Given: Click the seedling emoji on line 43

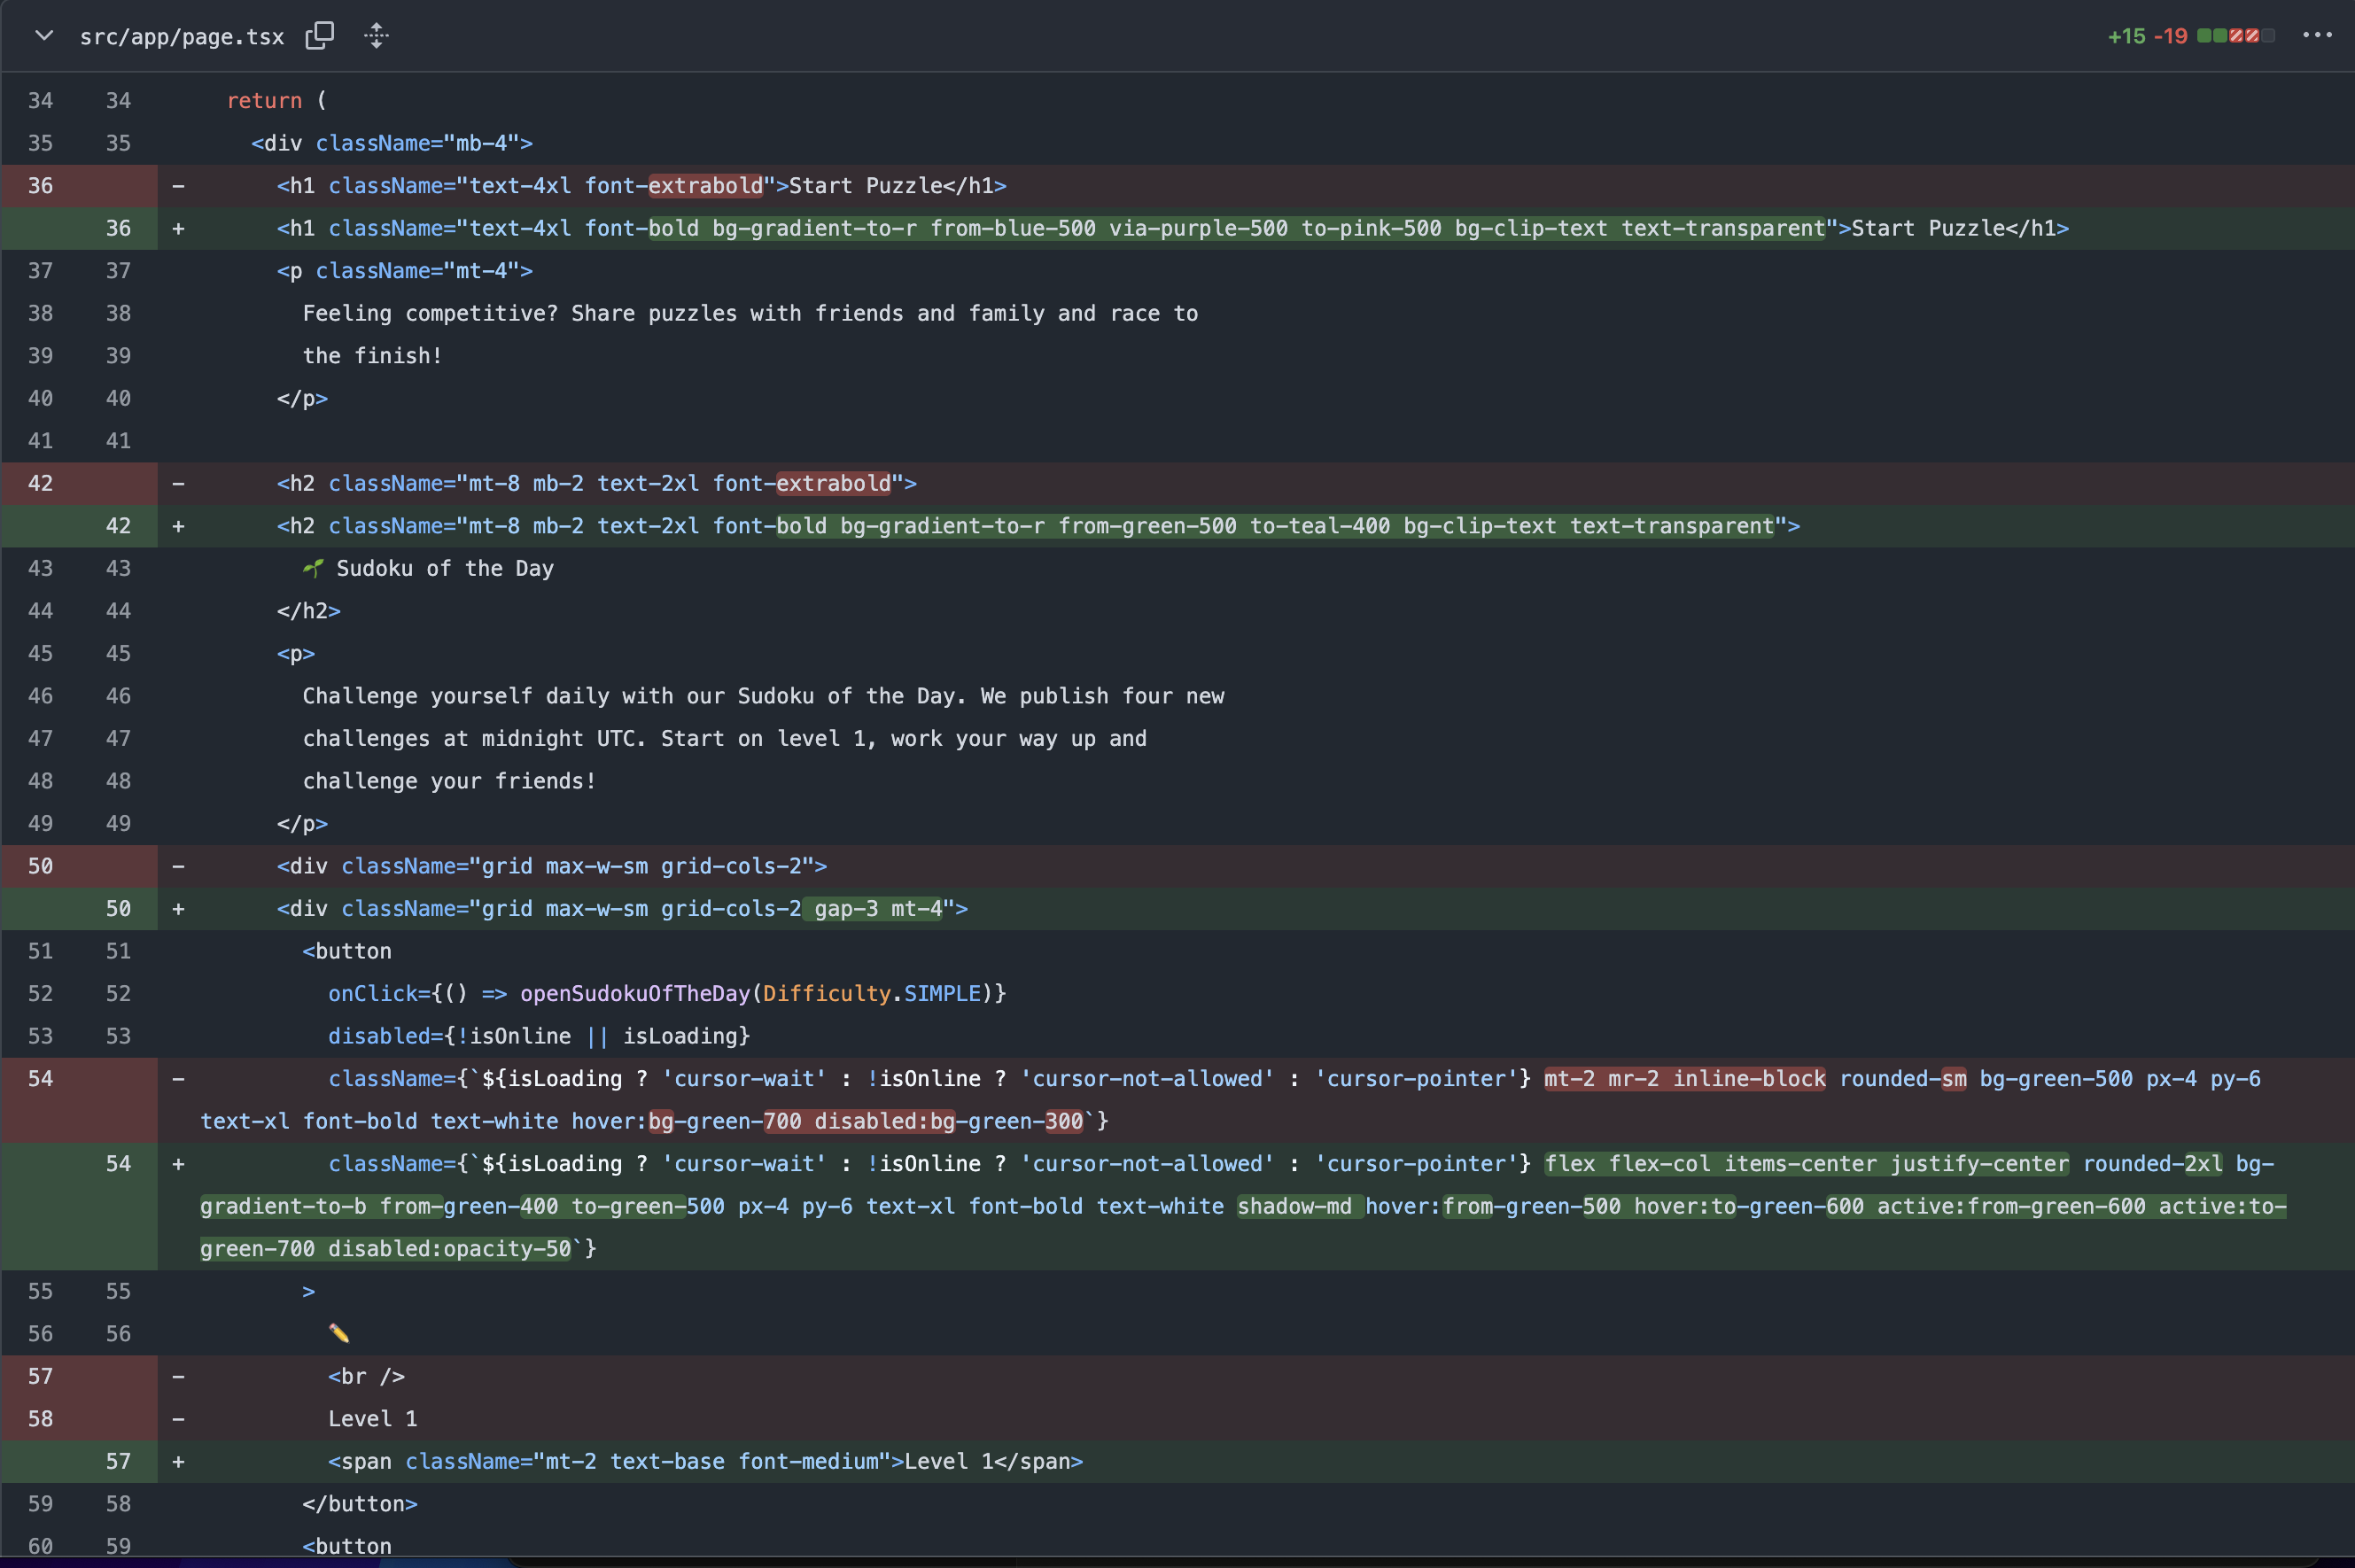Looking at the screenshot, I should 313,568.
